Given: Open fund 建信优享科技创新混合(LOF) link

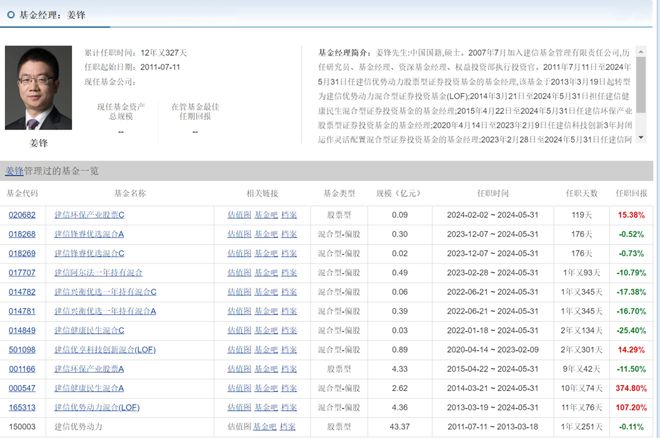Looking at the screenshot, I should point(105,350).
